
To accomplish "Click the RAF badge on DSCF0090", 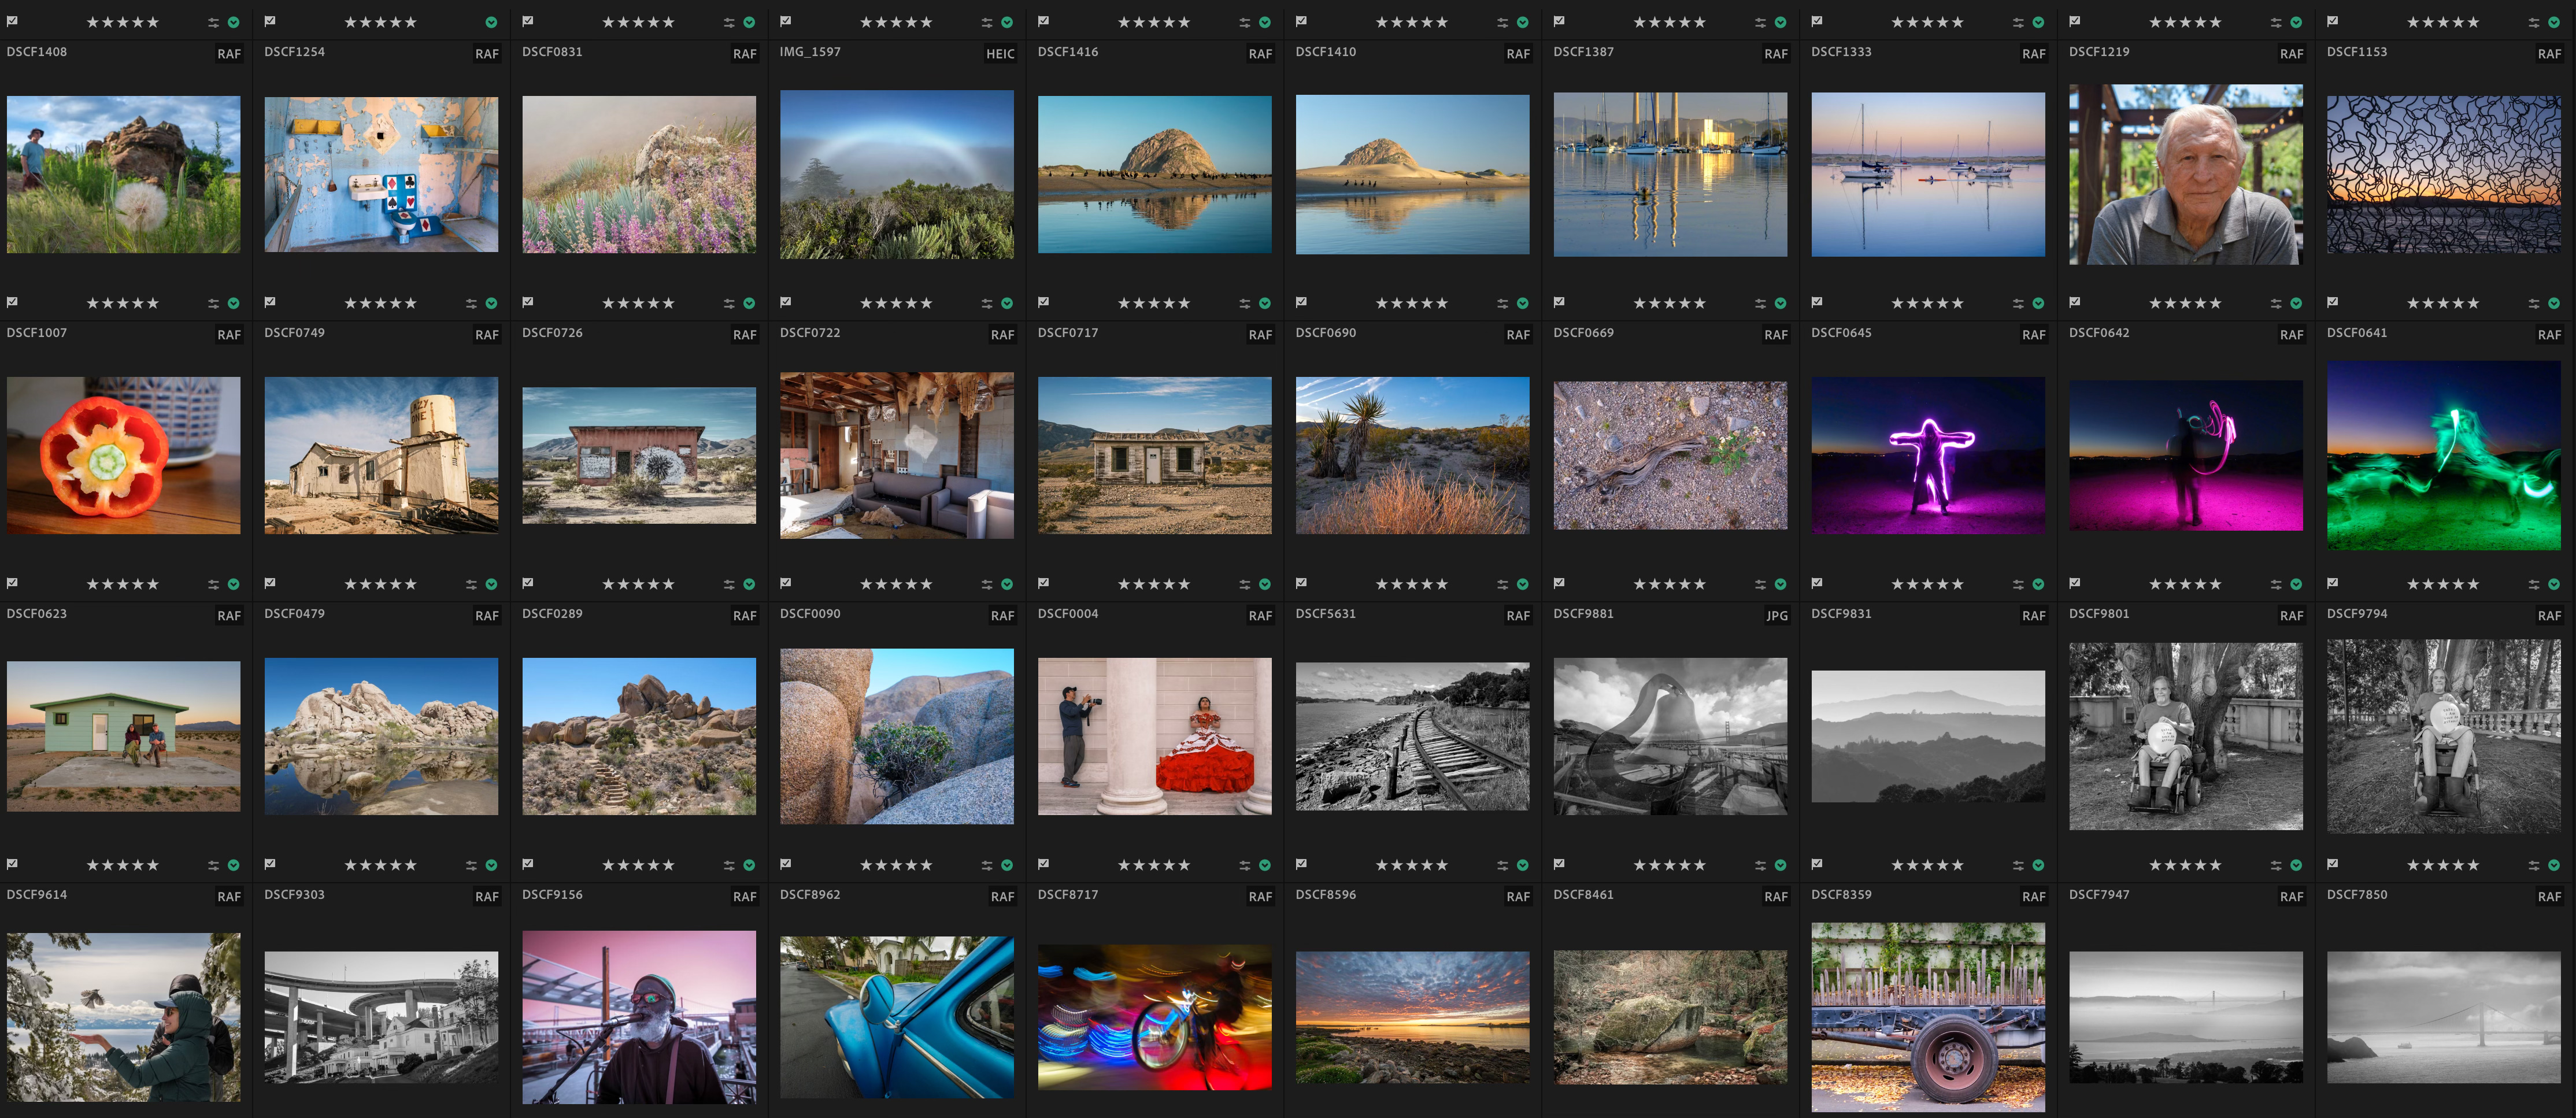I will click(x=1002, y=616).
